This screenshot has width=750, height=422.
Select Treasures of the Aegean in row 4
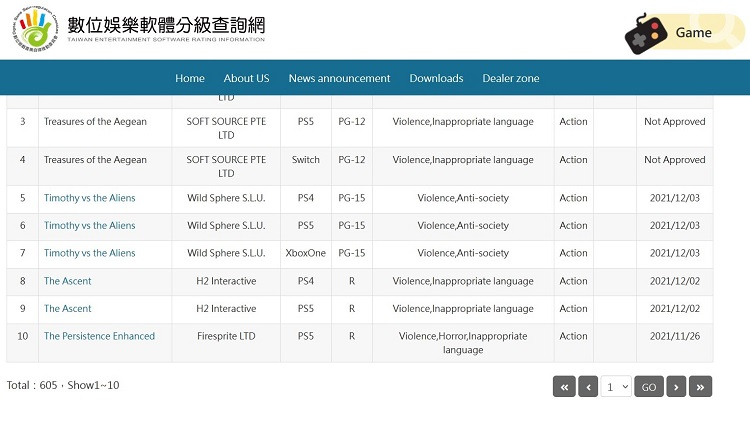coord(95,160)
